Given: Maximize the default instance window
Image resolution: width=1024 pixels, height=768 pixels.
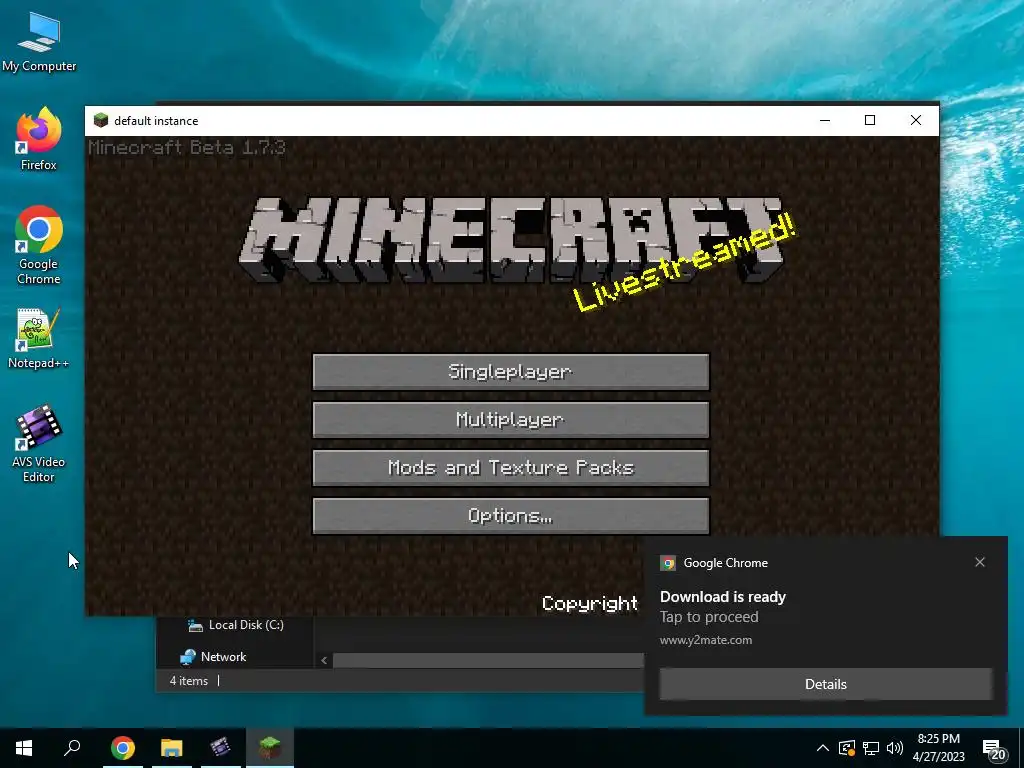Looking at the screenshot, I should point(870,120).
